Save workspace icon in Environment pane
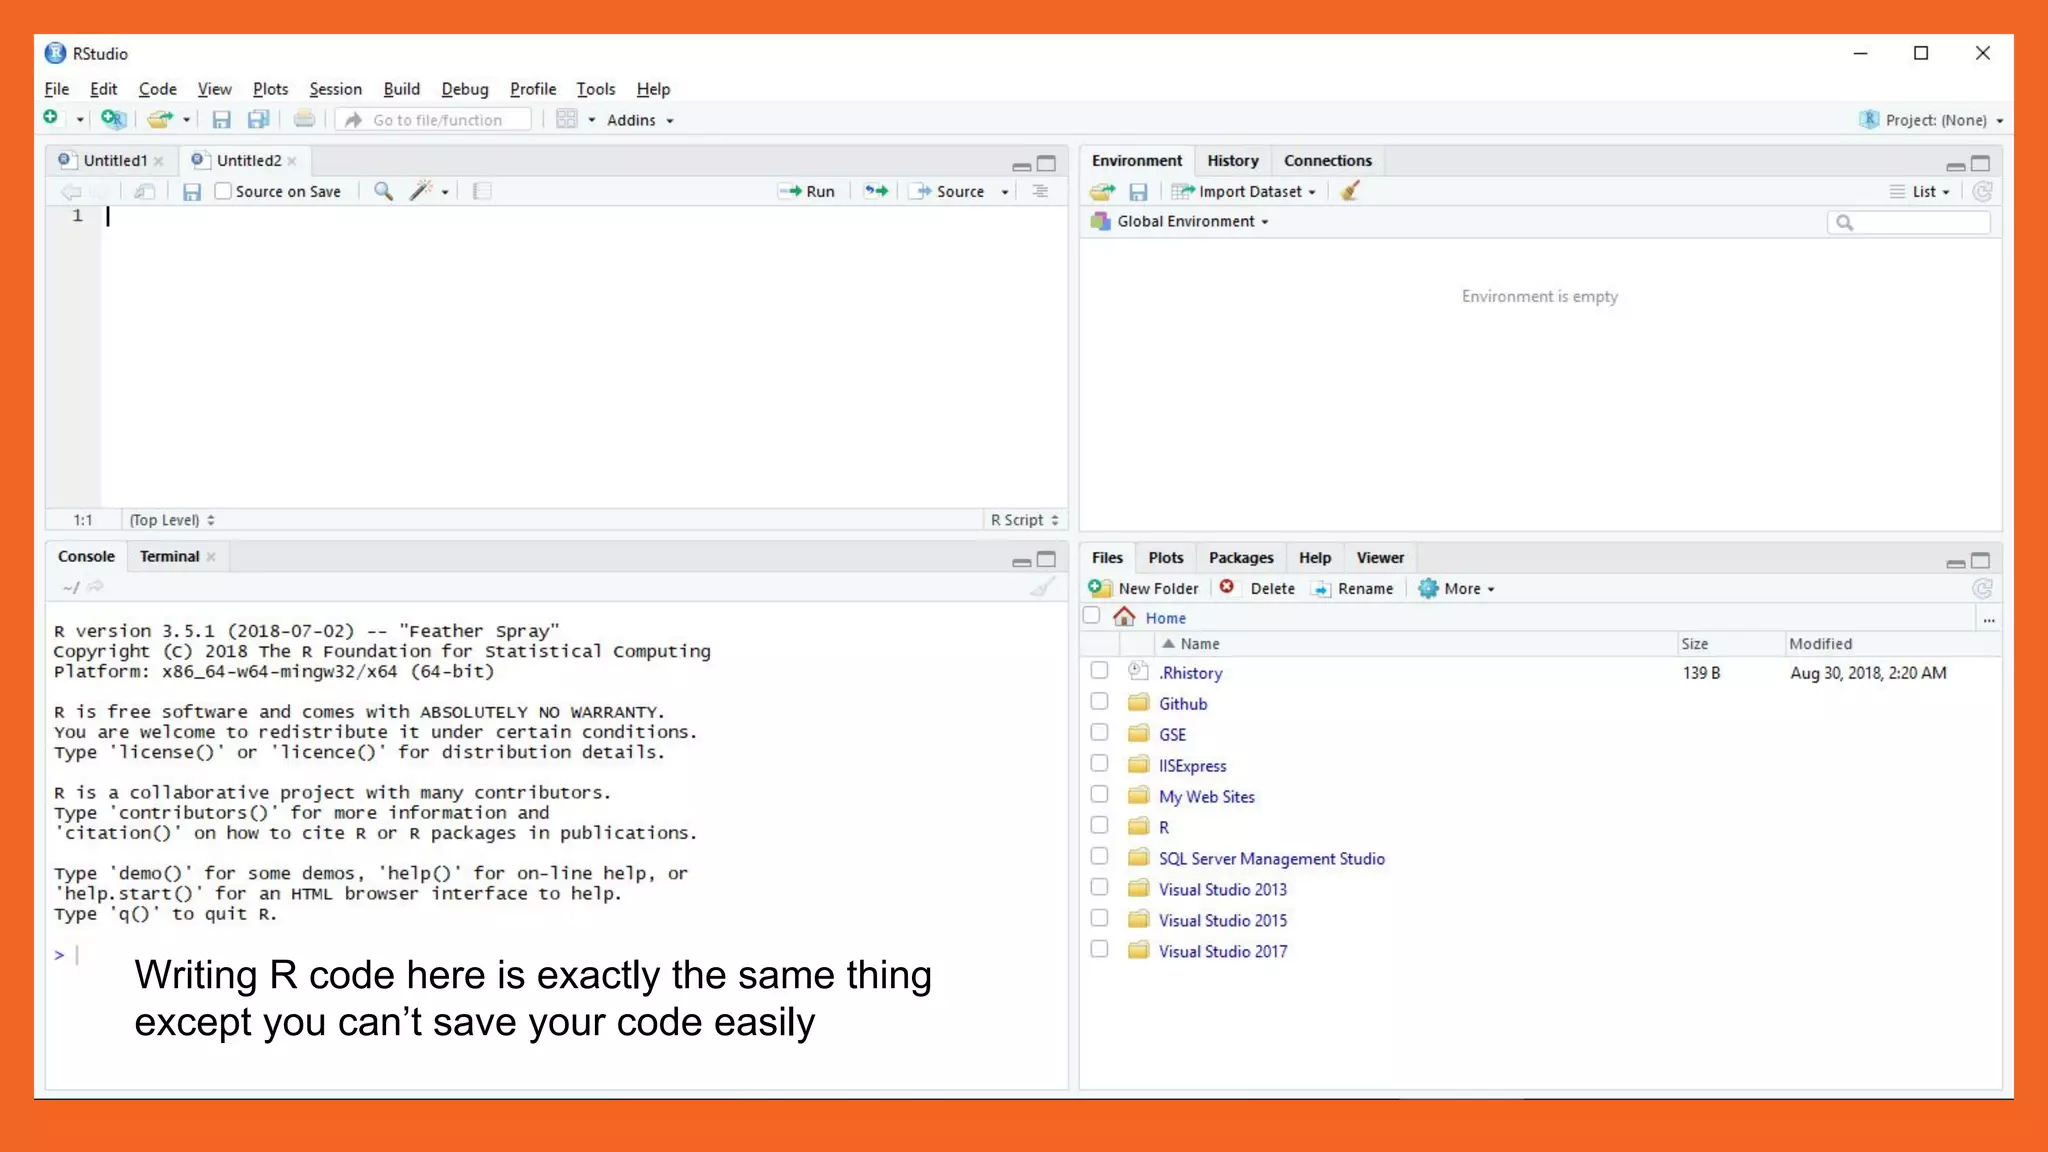The height and width of the screenshot is (1152, 2048). click(1138, 191)
